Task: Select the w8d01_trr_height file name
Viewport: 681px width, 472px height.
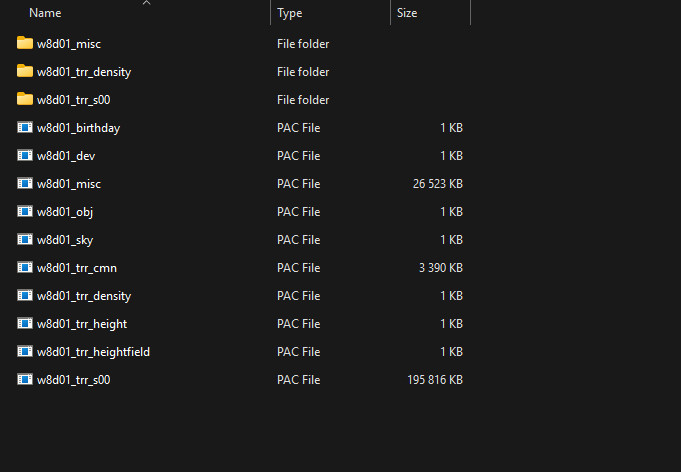Action: pos(82,324)
